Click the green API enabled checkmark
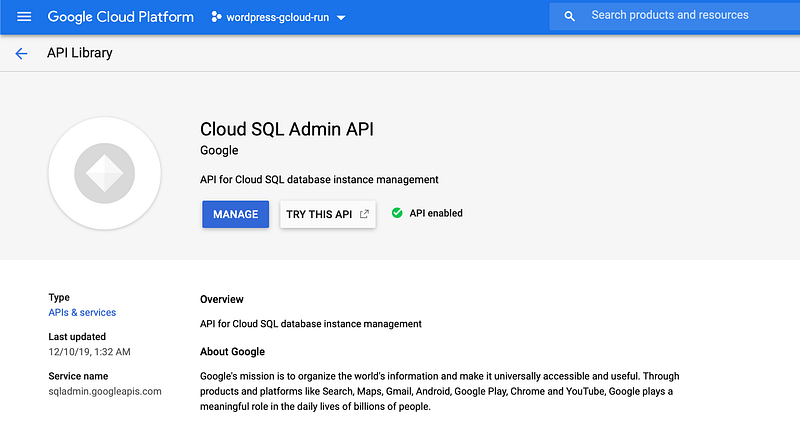This screenshot has height=435, width=800. tap(397, 213)
